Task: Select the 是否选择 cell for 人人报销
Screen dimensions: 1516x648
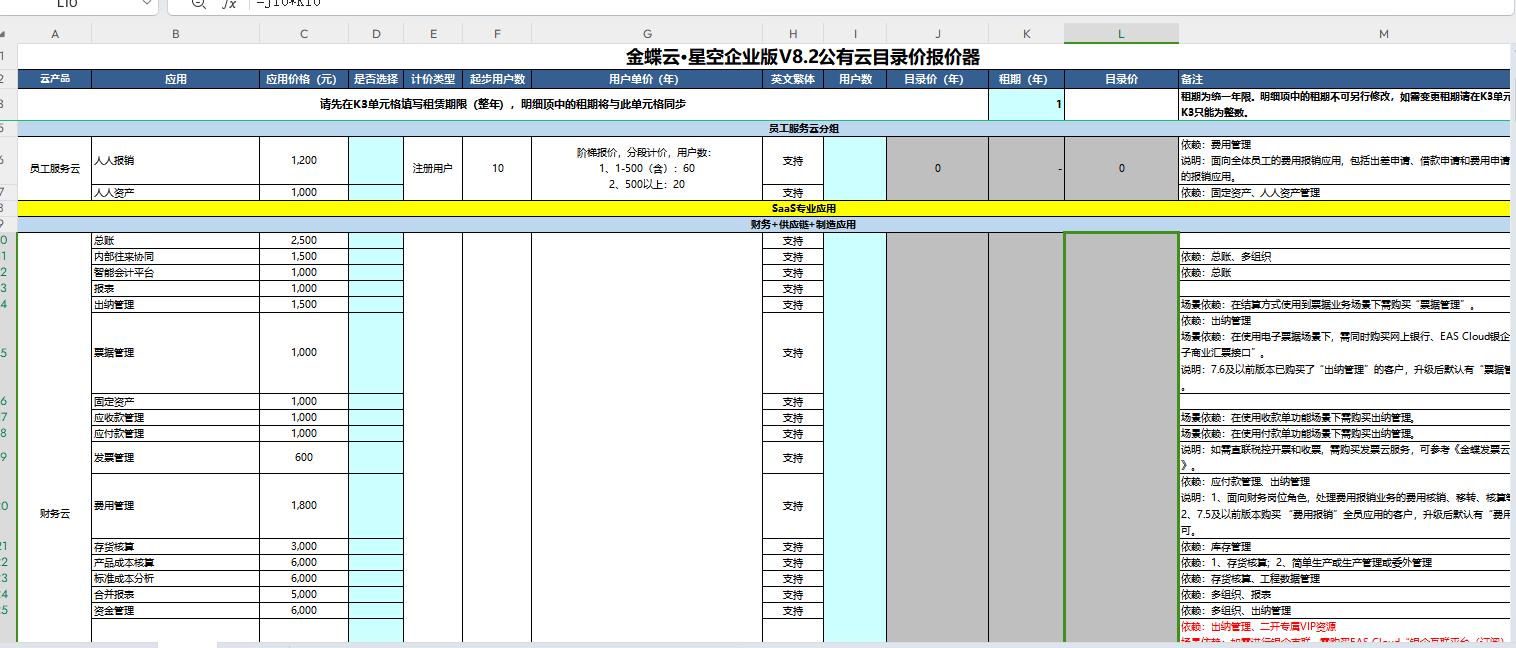Action: pyautogui.click(x=376, y=160)
